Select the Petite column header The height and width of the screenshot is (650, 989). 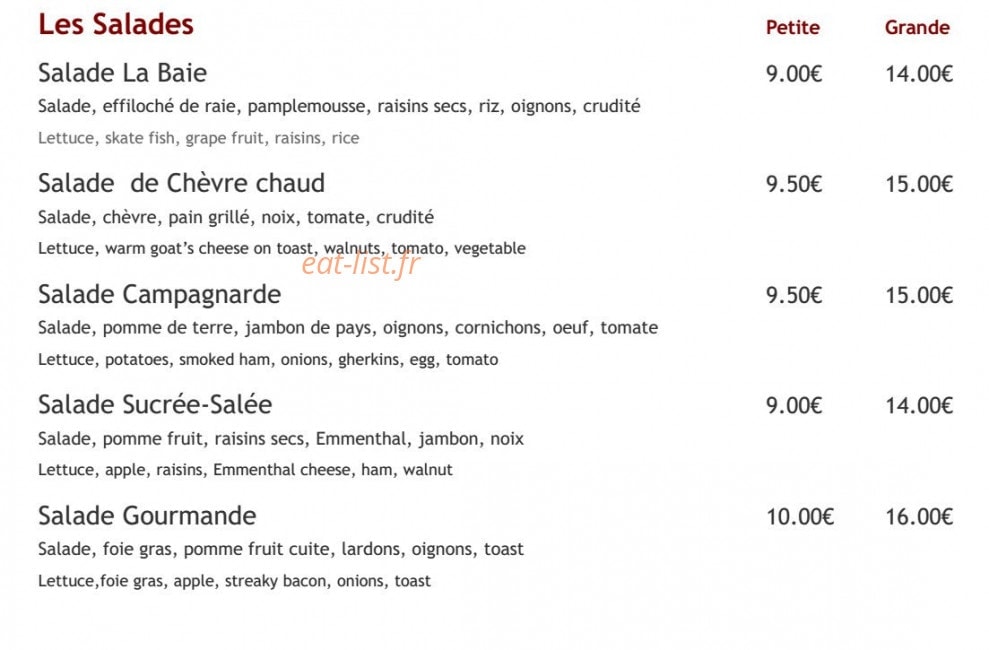792,27
